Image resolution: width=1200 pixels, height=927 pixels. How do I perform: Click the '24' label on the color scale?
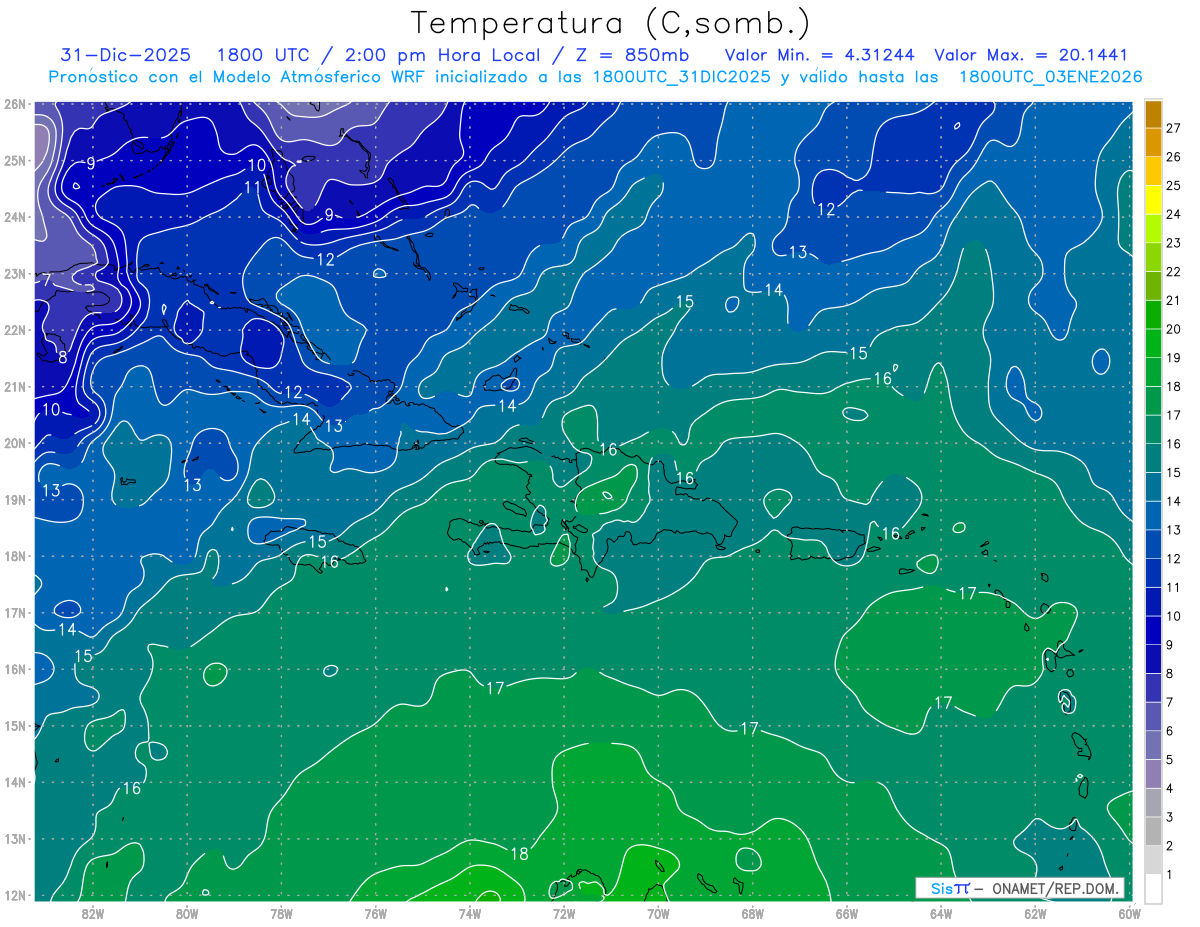pos(1173,214)
